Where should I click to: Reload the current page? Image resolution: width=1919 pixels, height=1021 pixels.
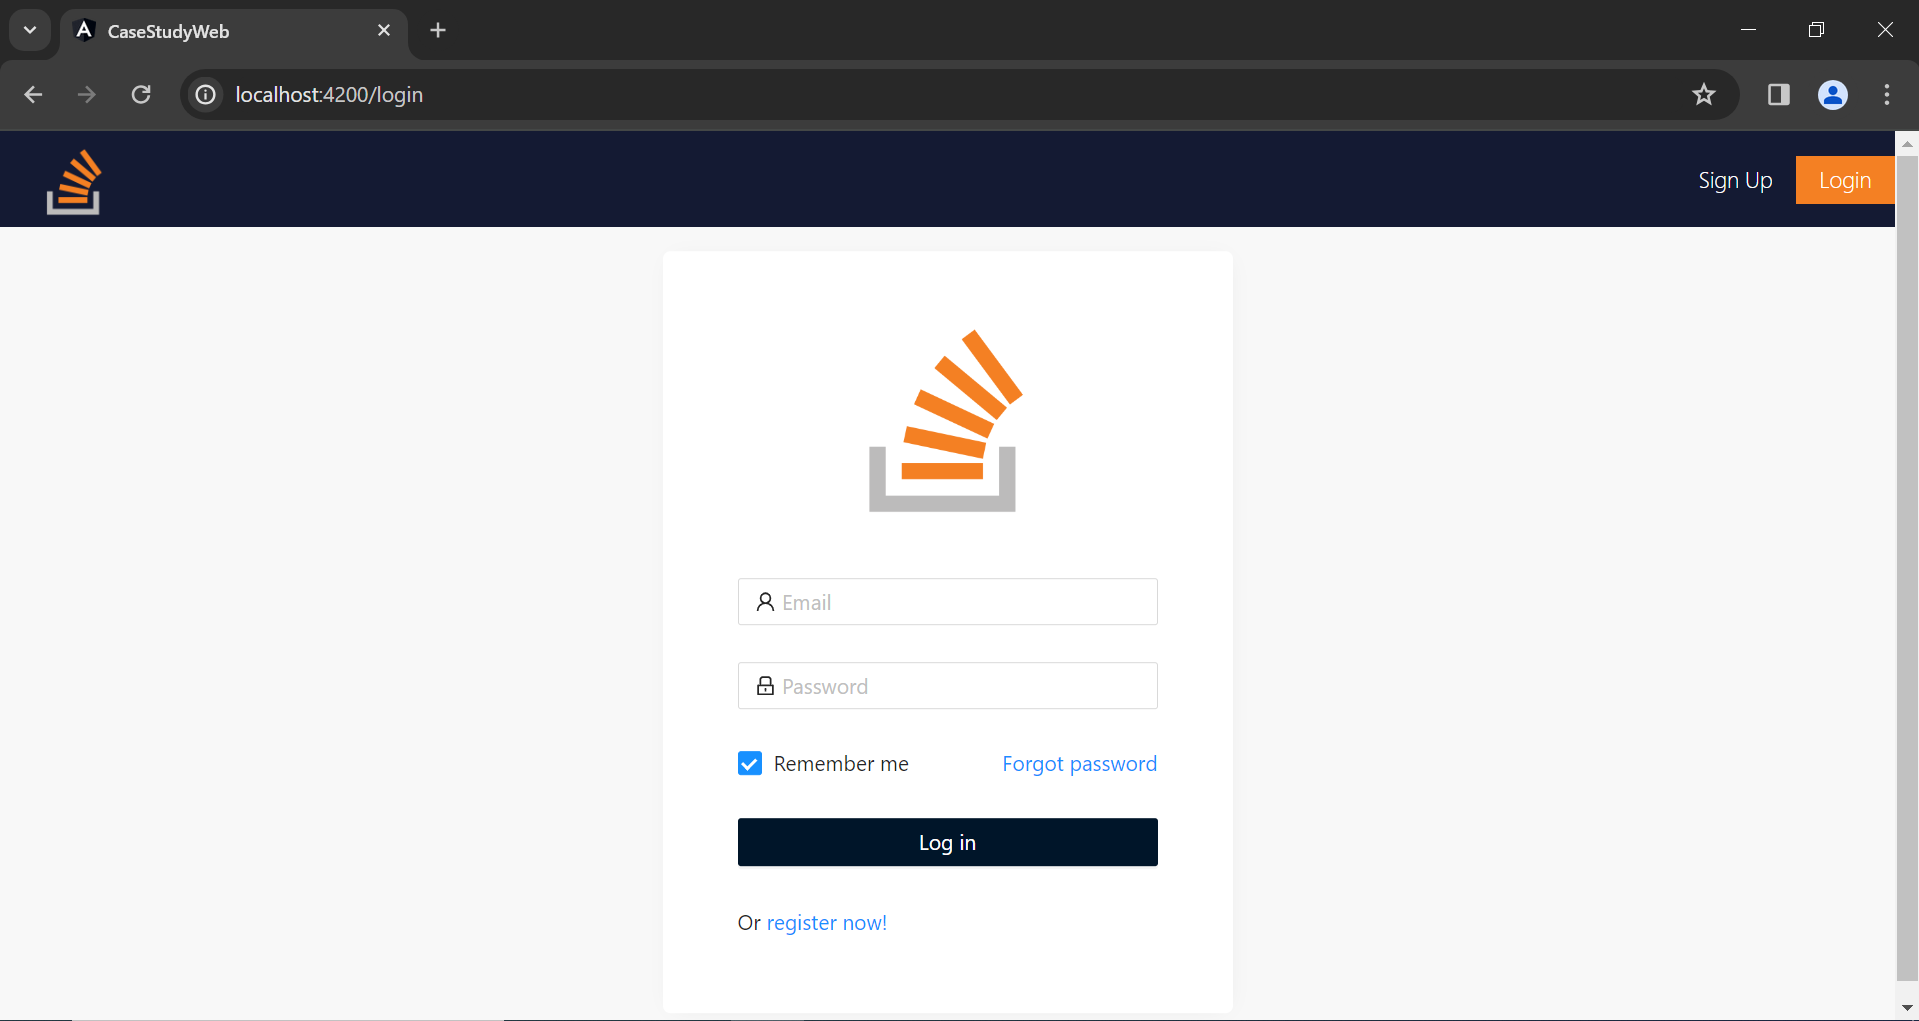[x=141, y=95]
